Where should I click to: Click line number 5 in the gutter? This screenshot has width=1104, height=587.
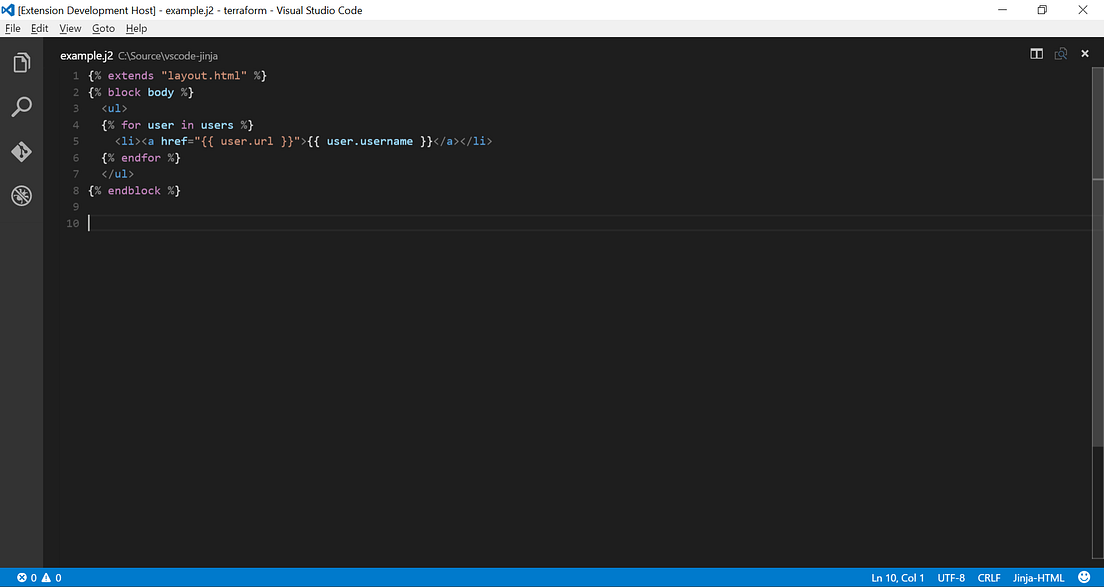(75, 141)
